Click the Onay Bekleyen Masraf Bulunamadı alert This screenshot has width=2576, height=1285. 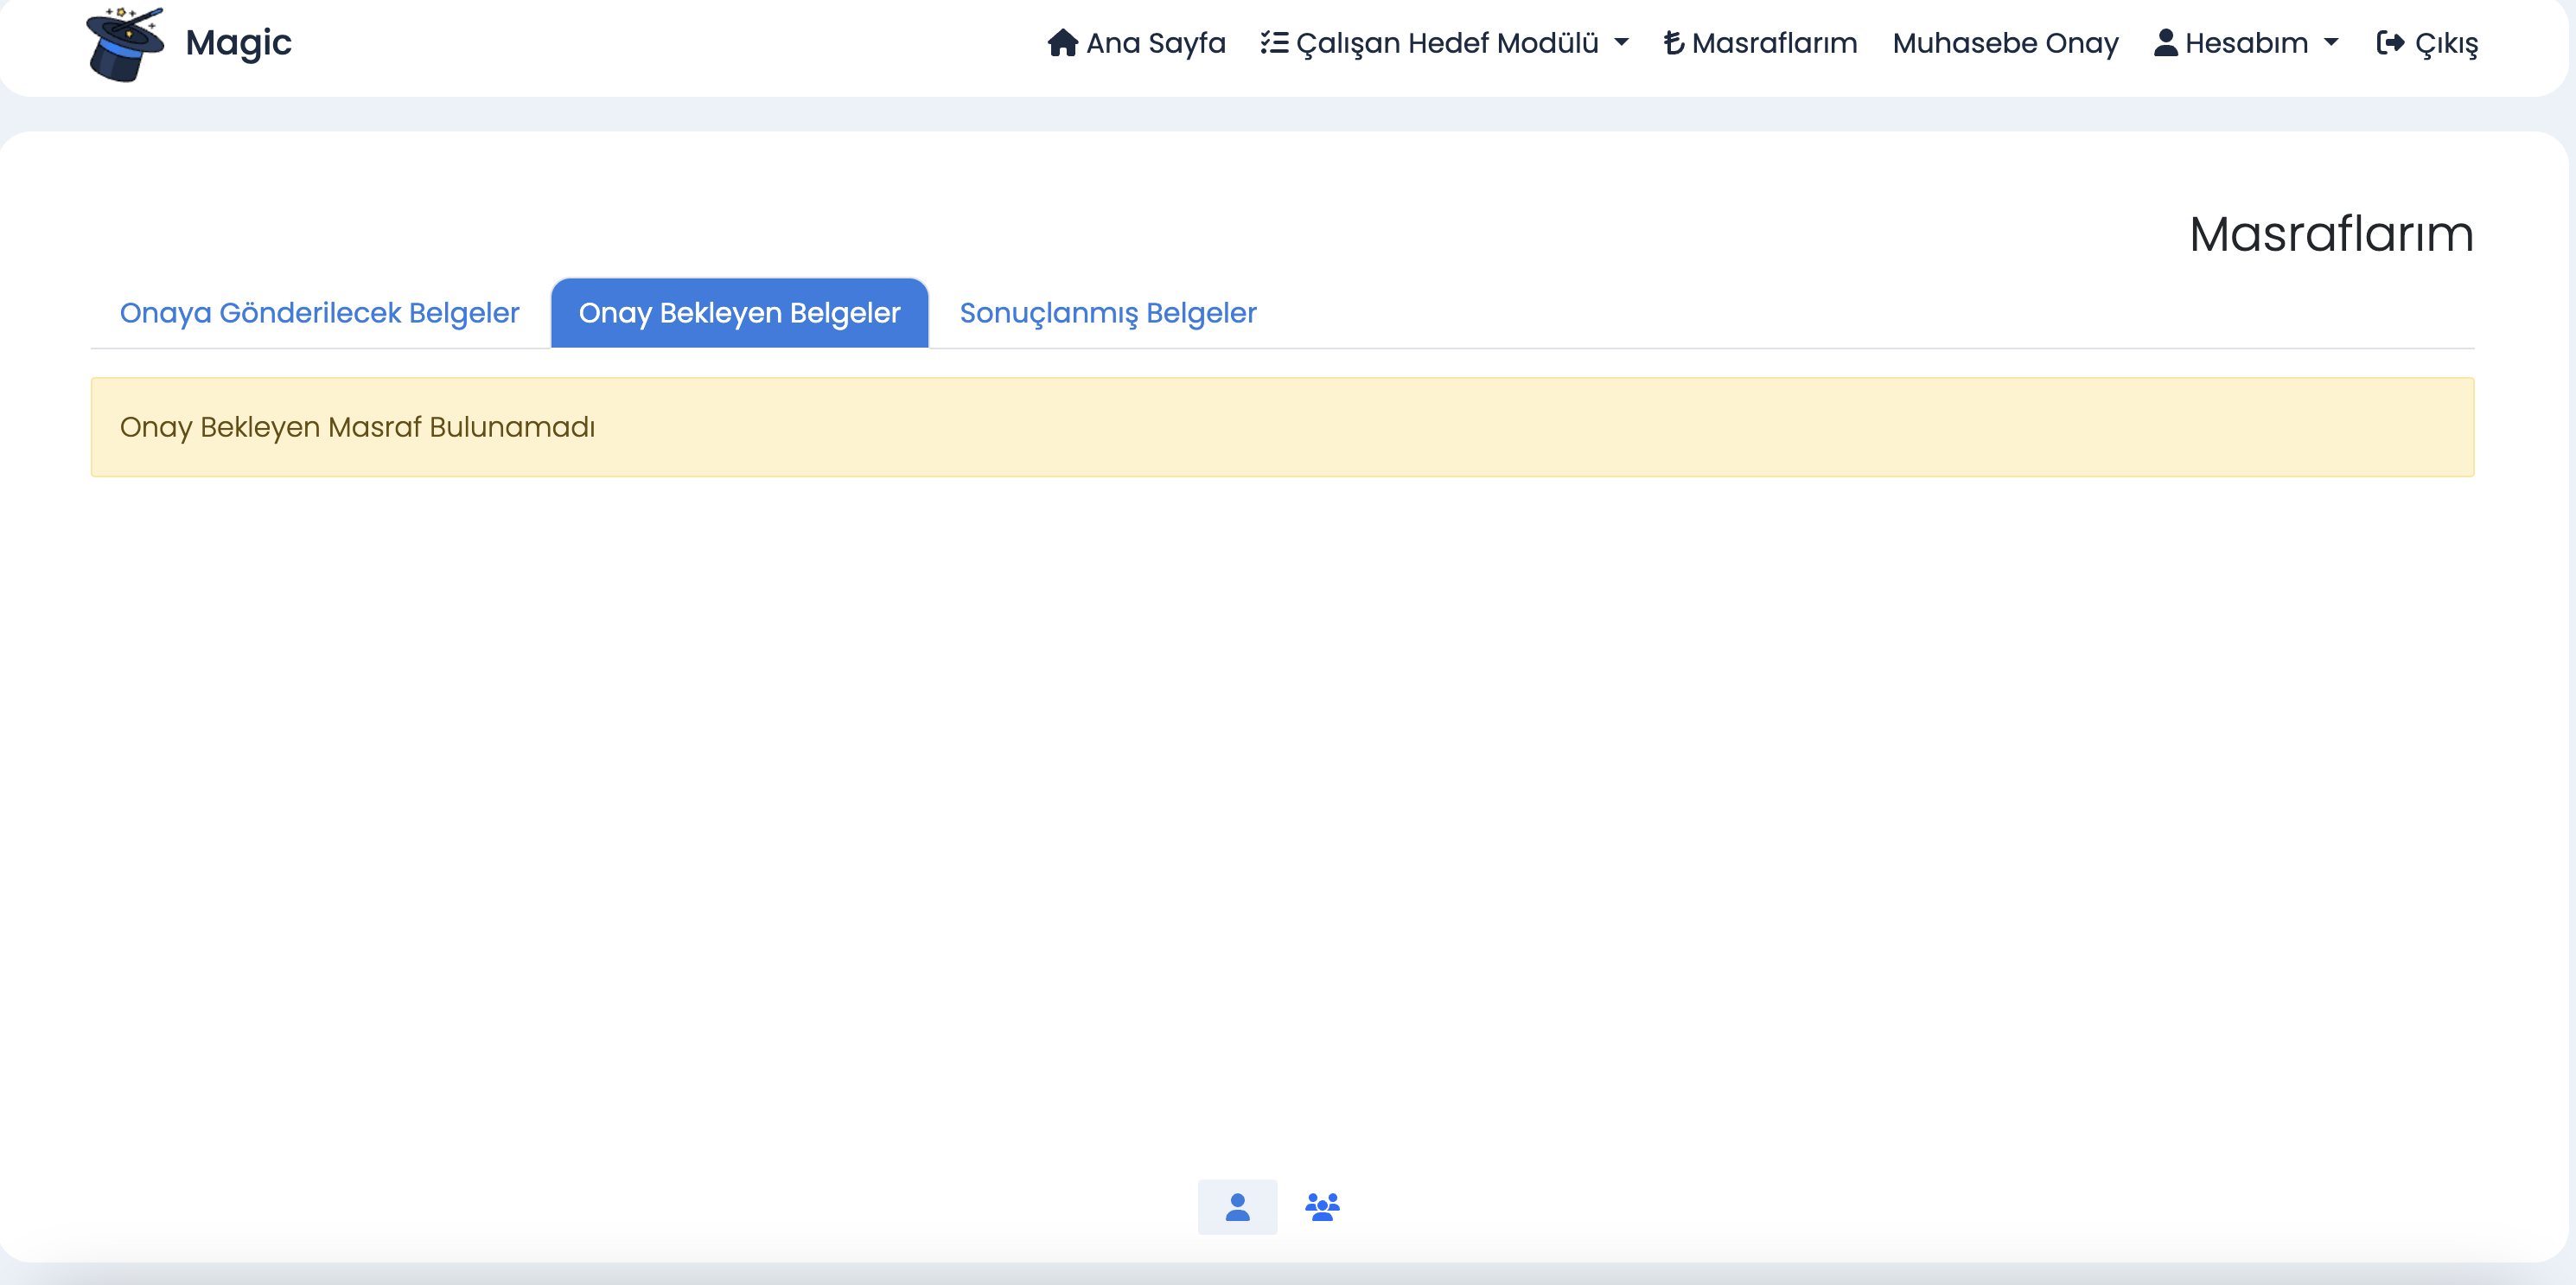coord(1282,427)
